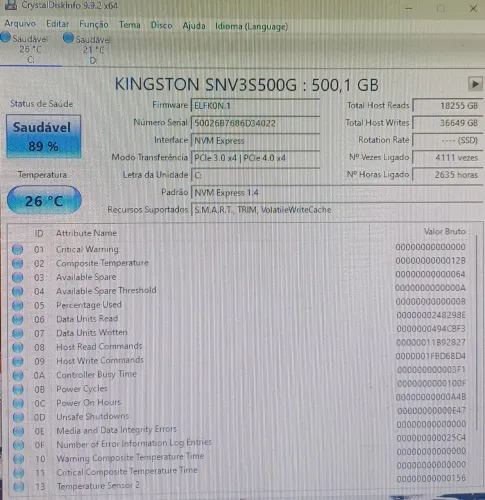Click status icon for Number of Error Information Log Entries
Image resolution: width=485 pixels, height=500 pixels.
pyautogui.click(x=18, y=445)
